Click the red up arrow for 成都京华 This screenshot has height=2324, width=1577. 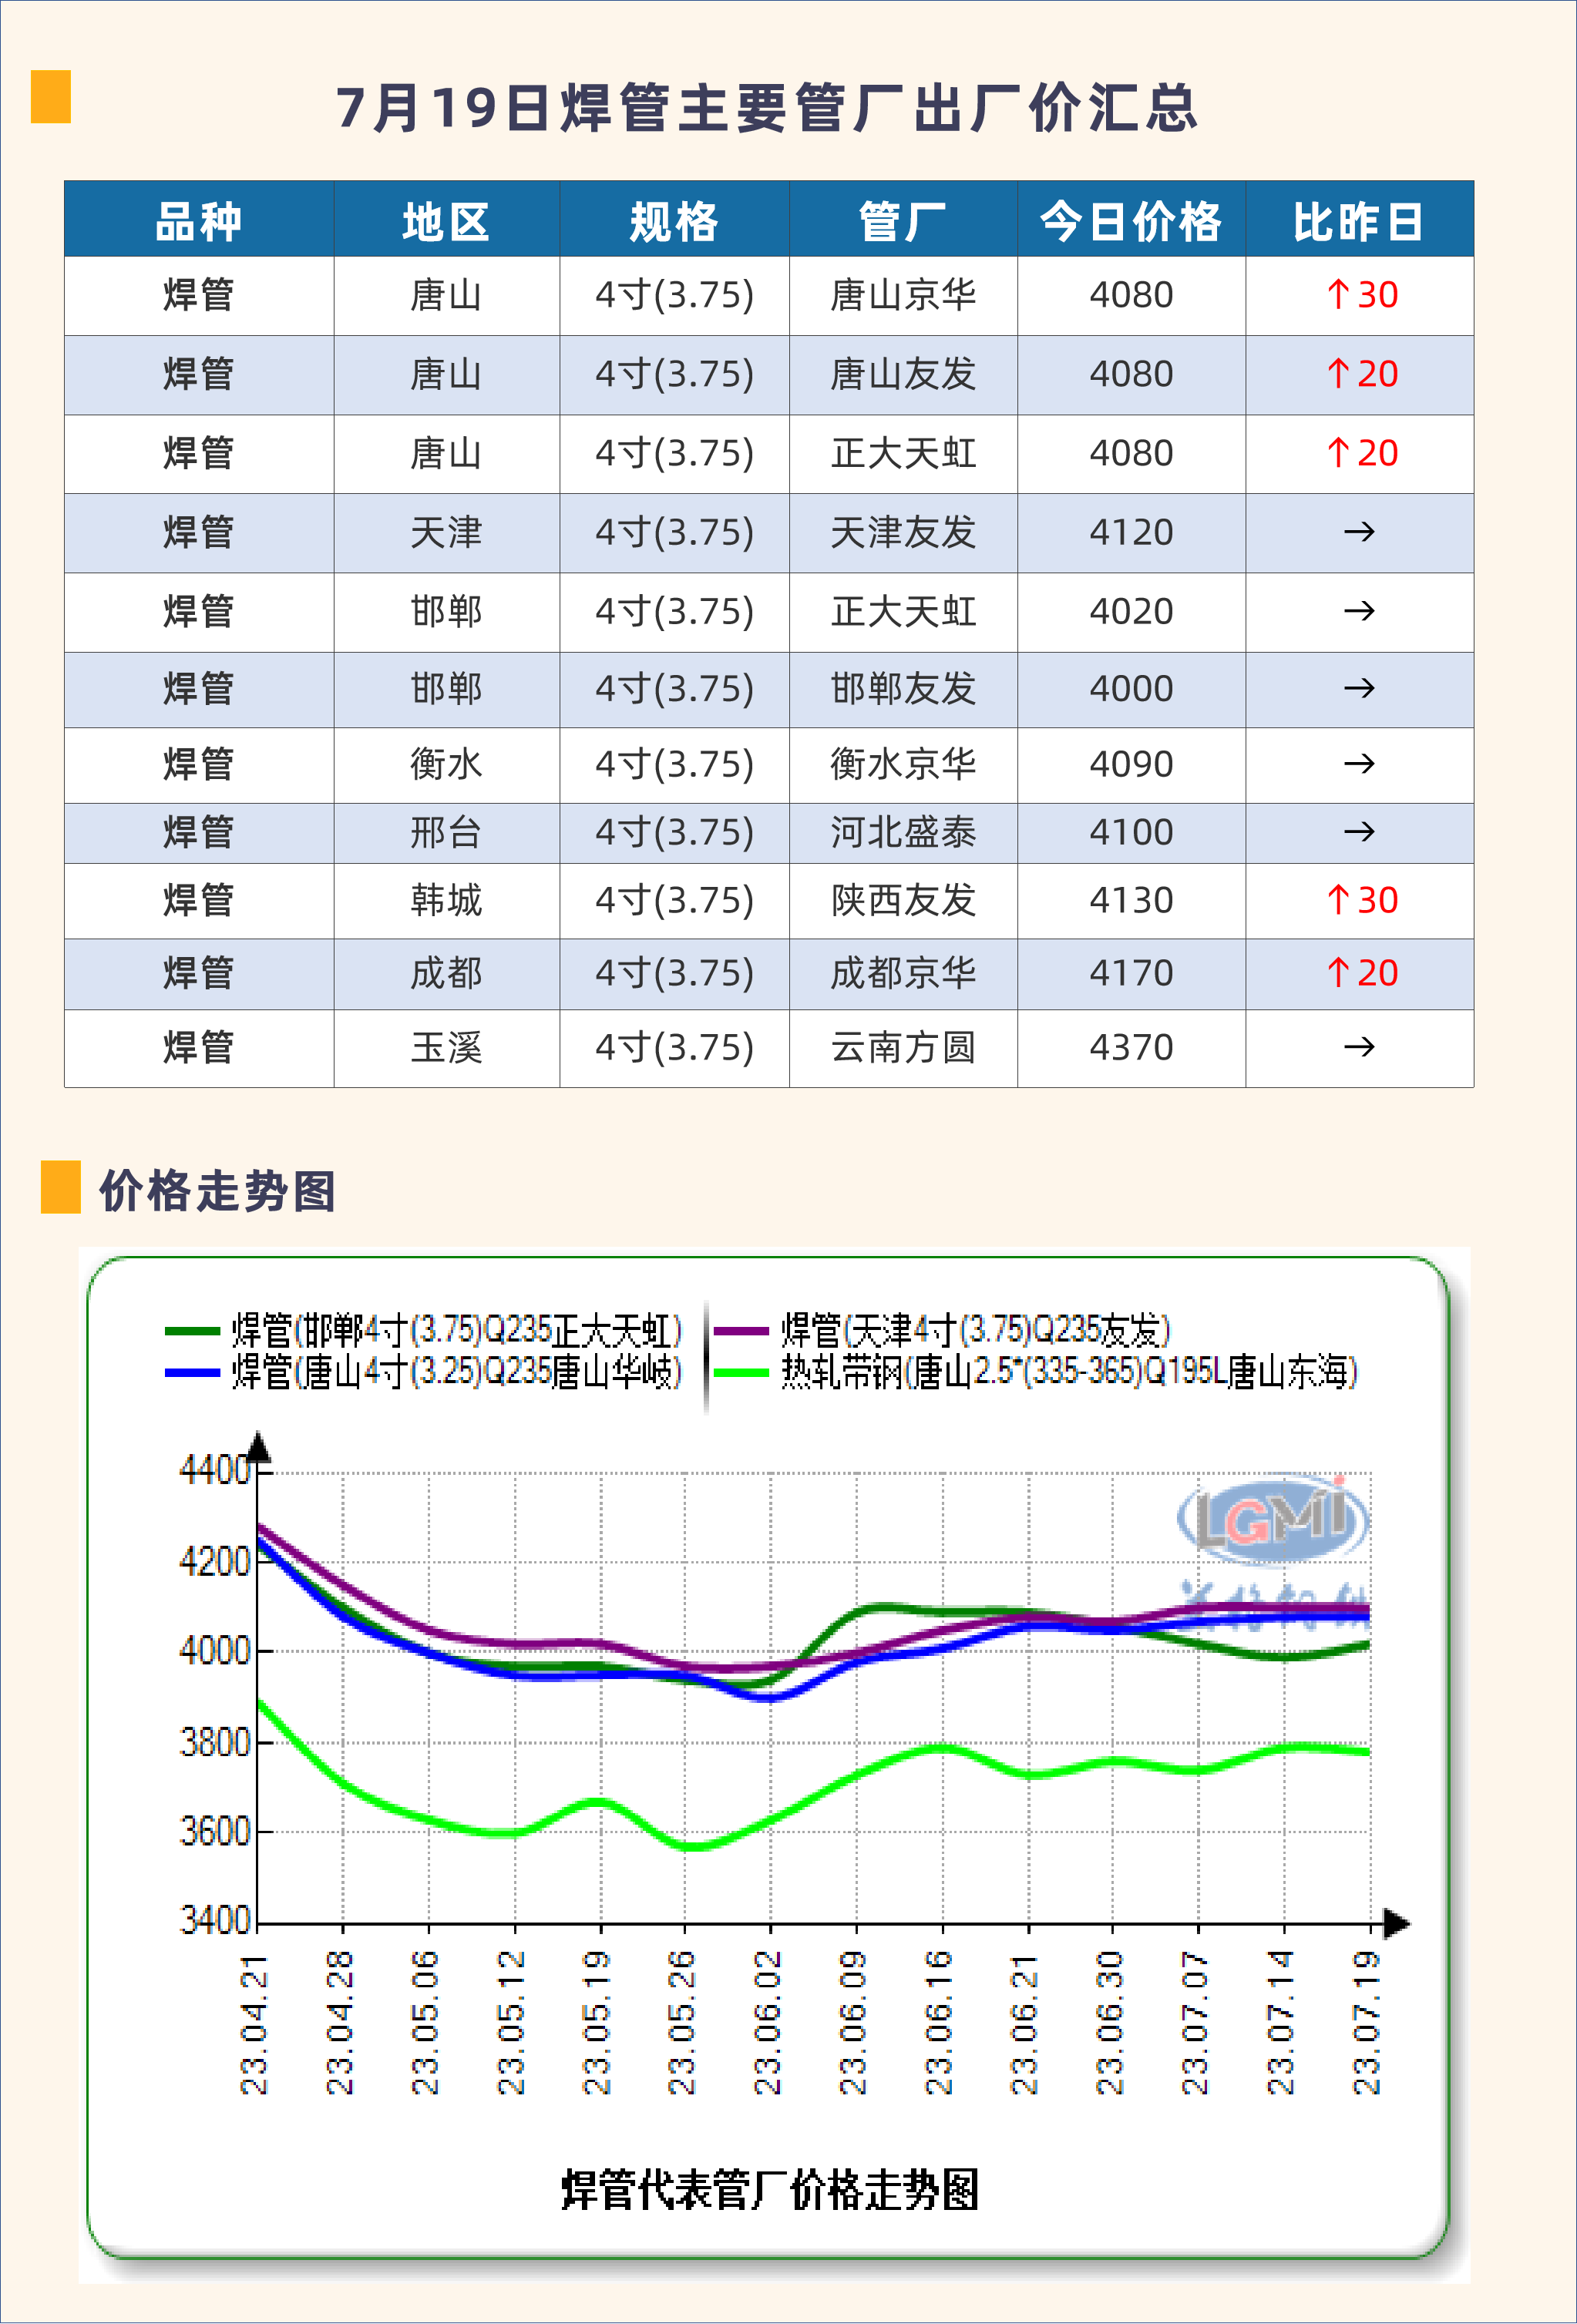coord(1337,973)
